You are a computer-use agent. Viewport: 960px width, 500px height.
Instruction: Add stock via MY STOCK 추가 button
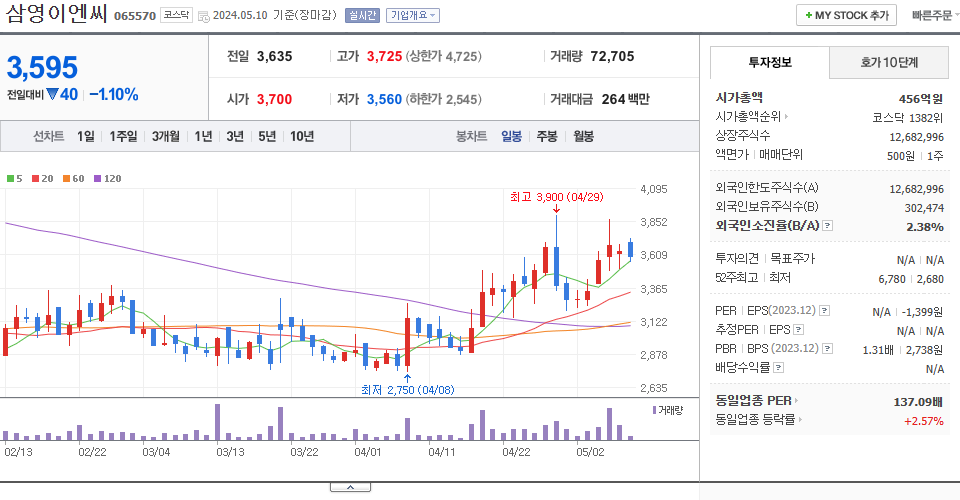coord(846,15)
